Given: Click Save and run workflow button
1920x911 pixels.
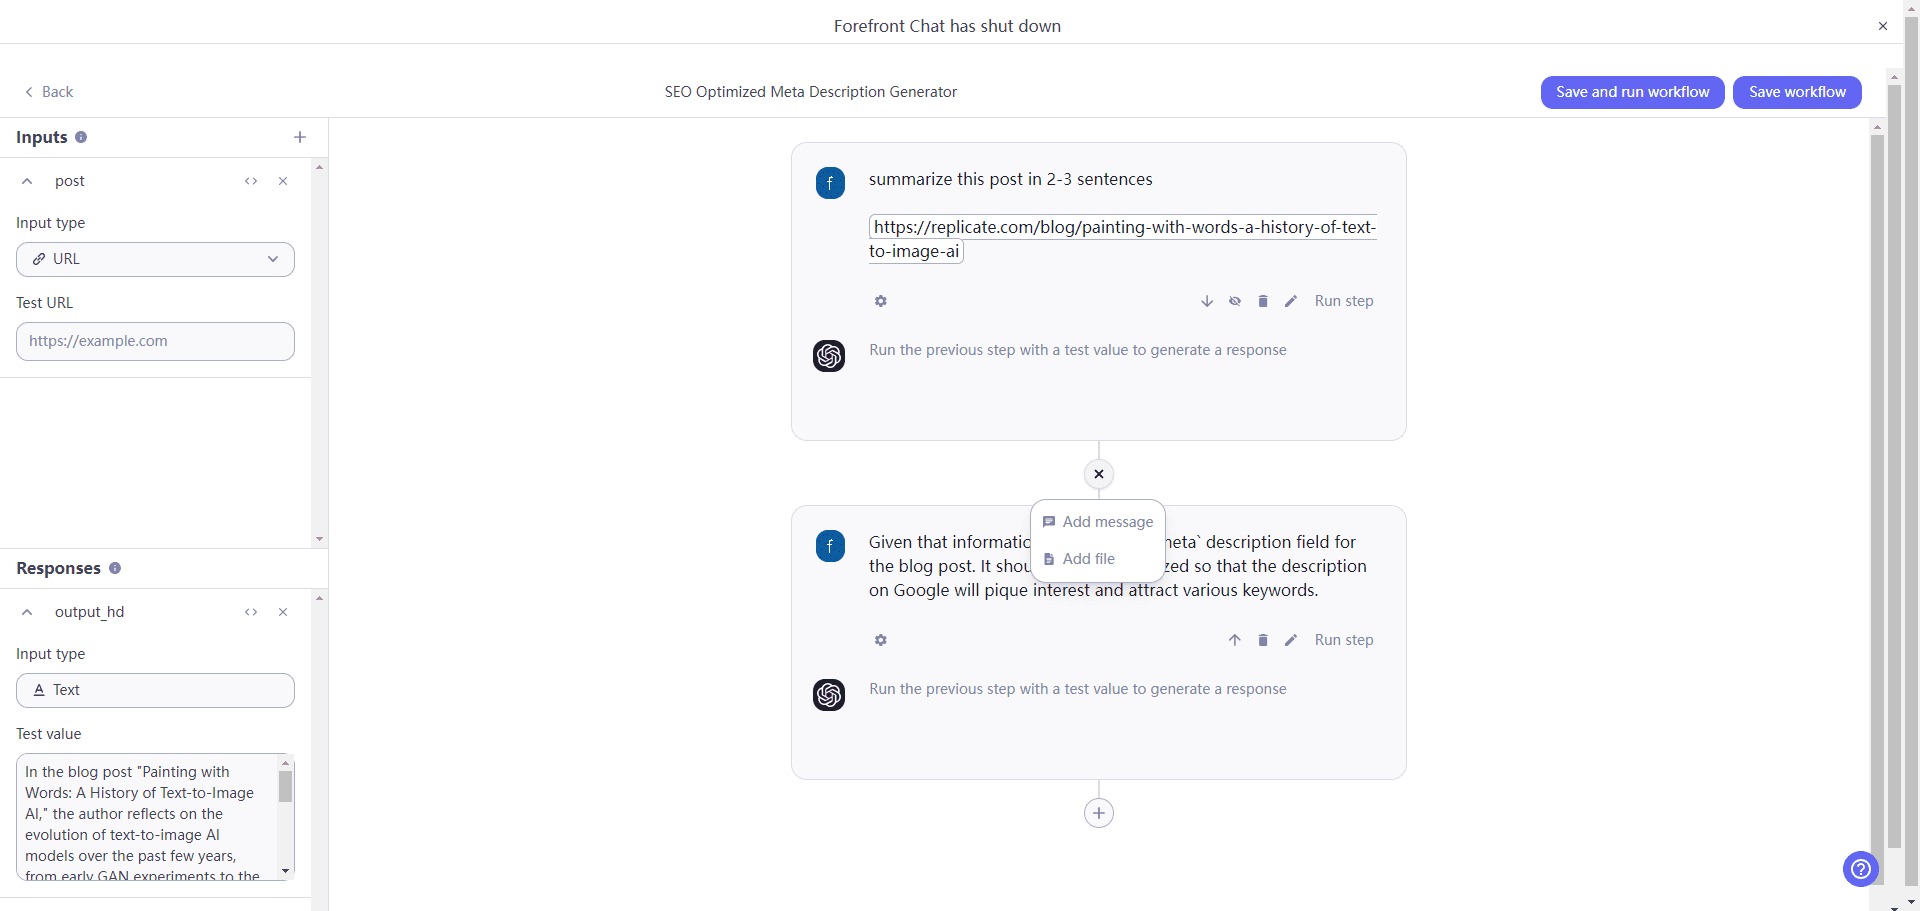Looking at the screenshot, I should (1633, 92).
